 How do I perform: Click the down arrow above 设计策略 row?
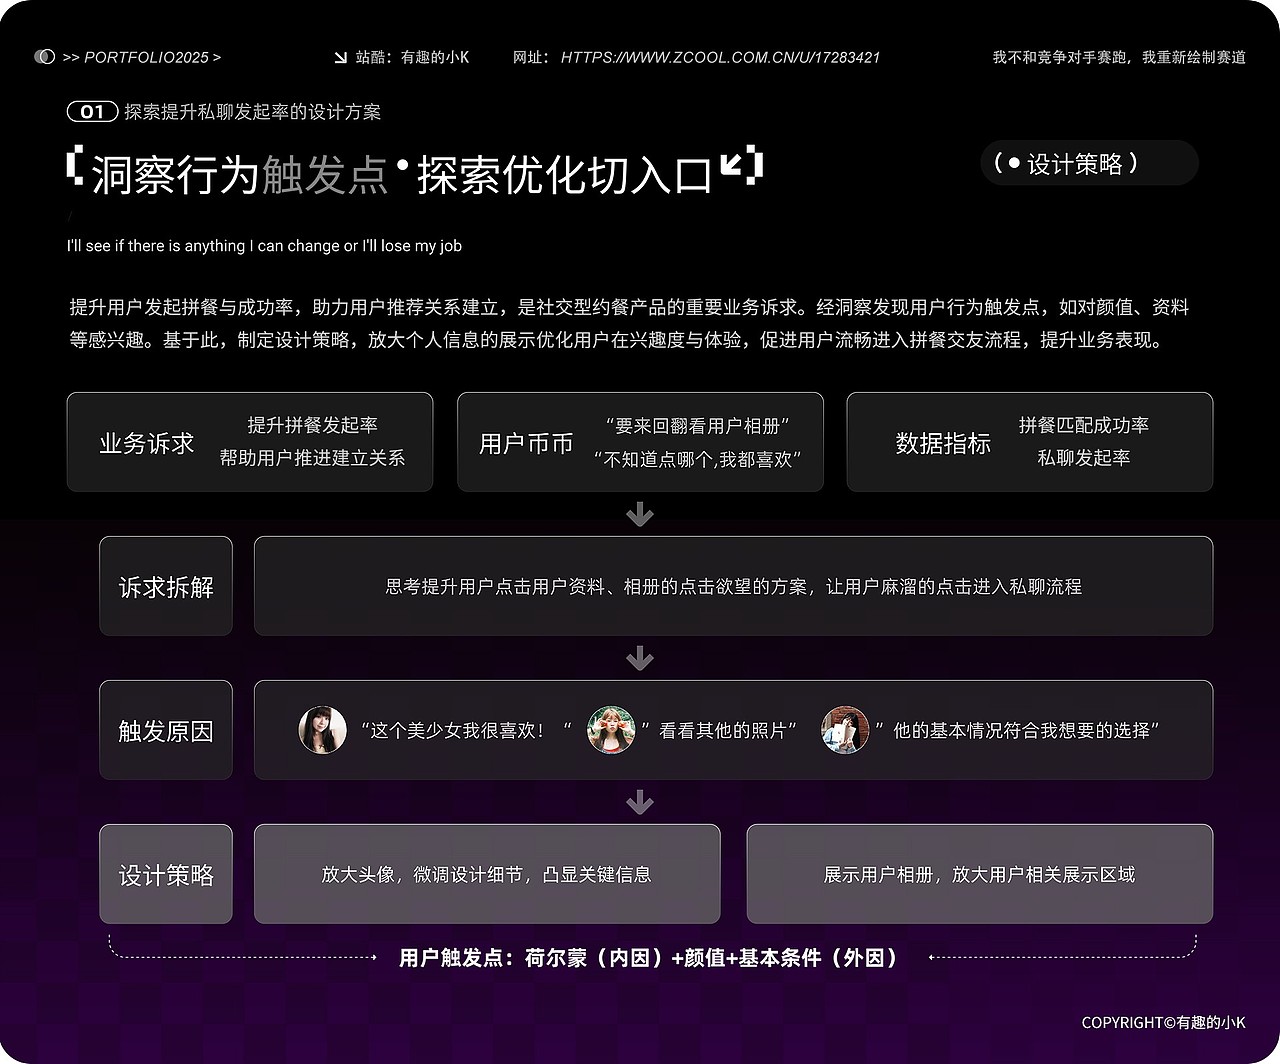pyautogui.click(x=640, y=803)
